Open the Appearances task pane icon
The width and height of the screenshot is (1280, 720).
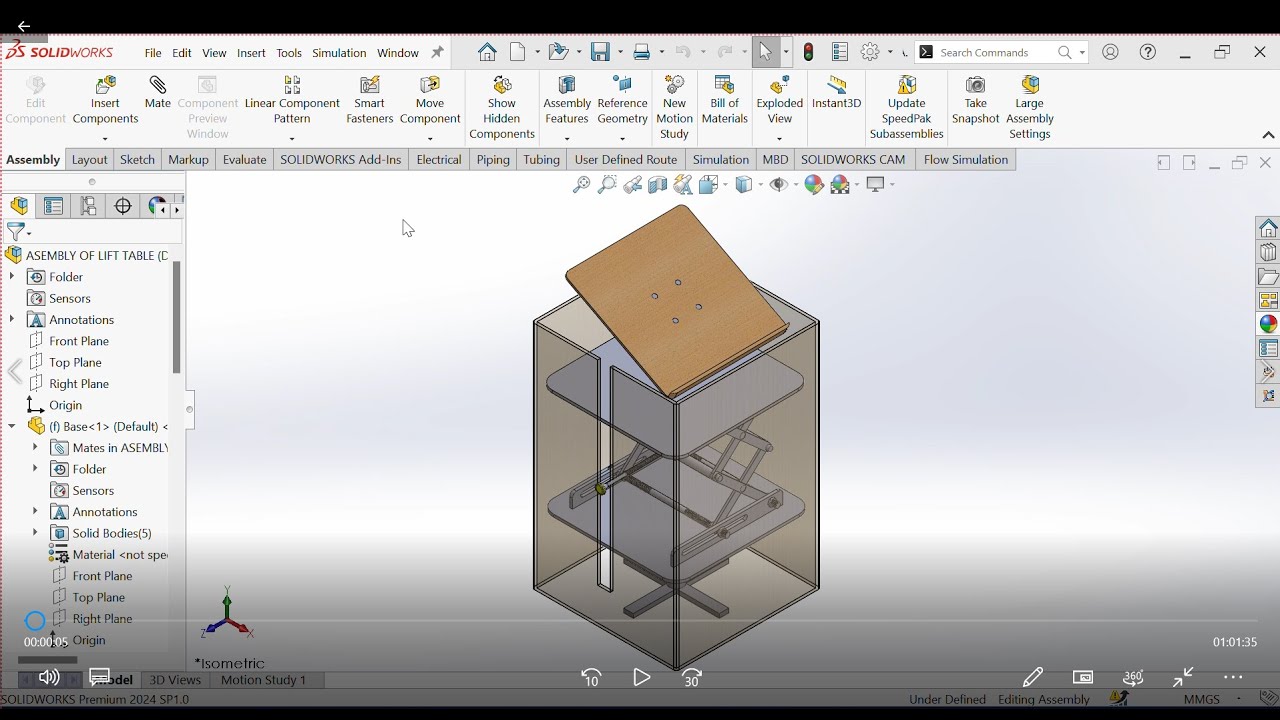1268,324
